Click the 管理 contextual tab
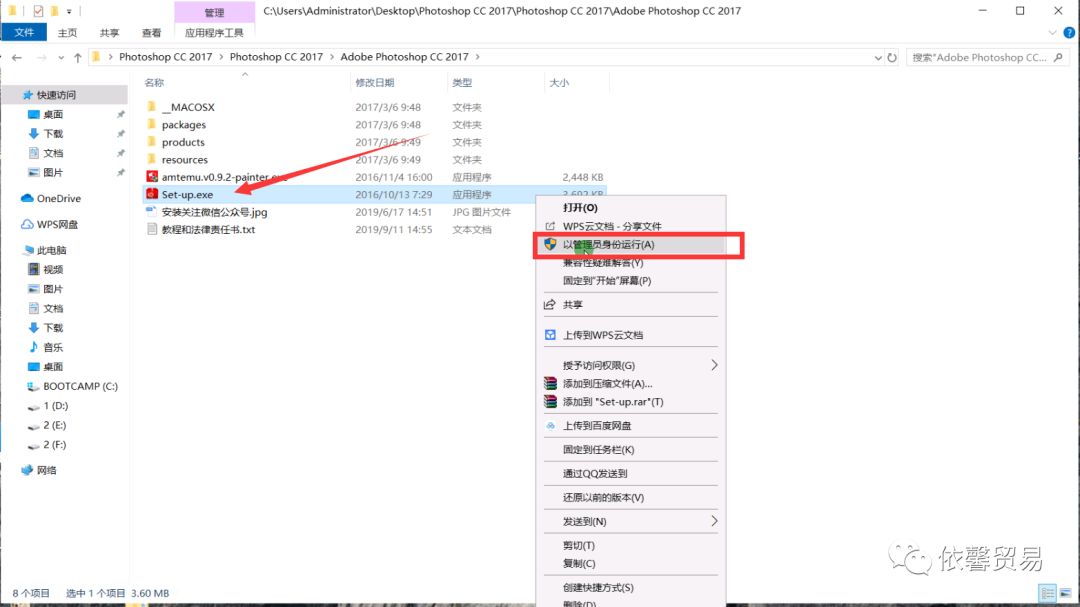Image resolution: width=1080 pixels, height=607 pixels. click(214, 12)
